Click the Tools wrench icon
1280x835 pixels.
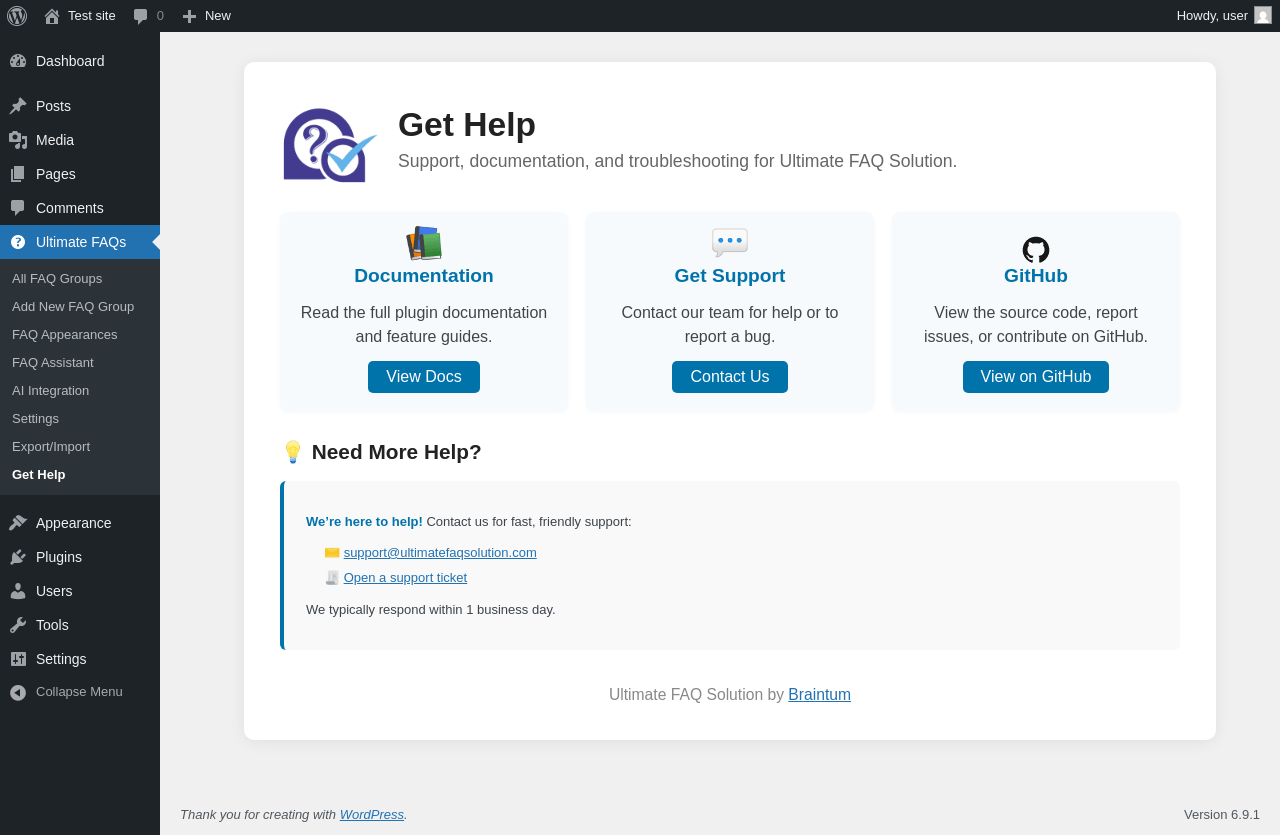(x=18, y=625)
